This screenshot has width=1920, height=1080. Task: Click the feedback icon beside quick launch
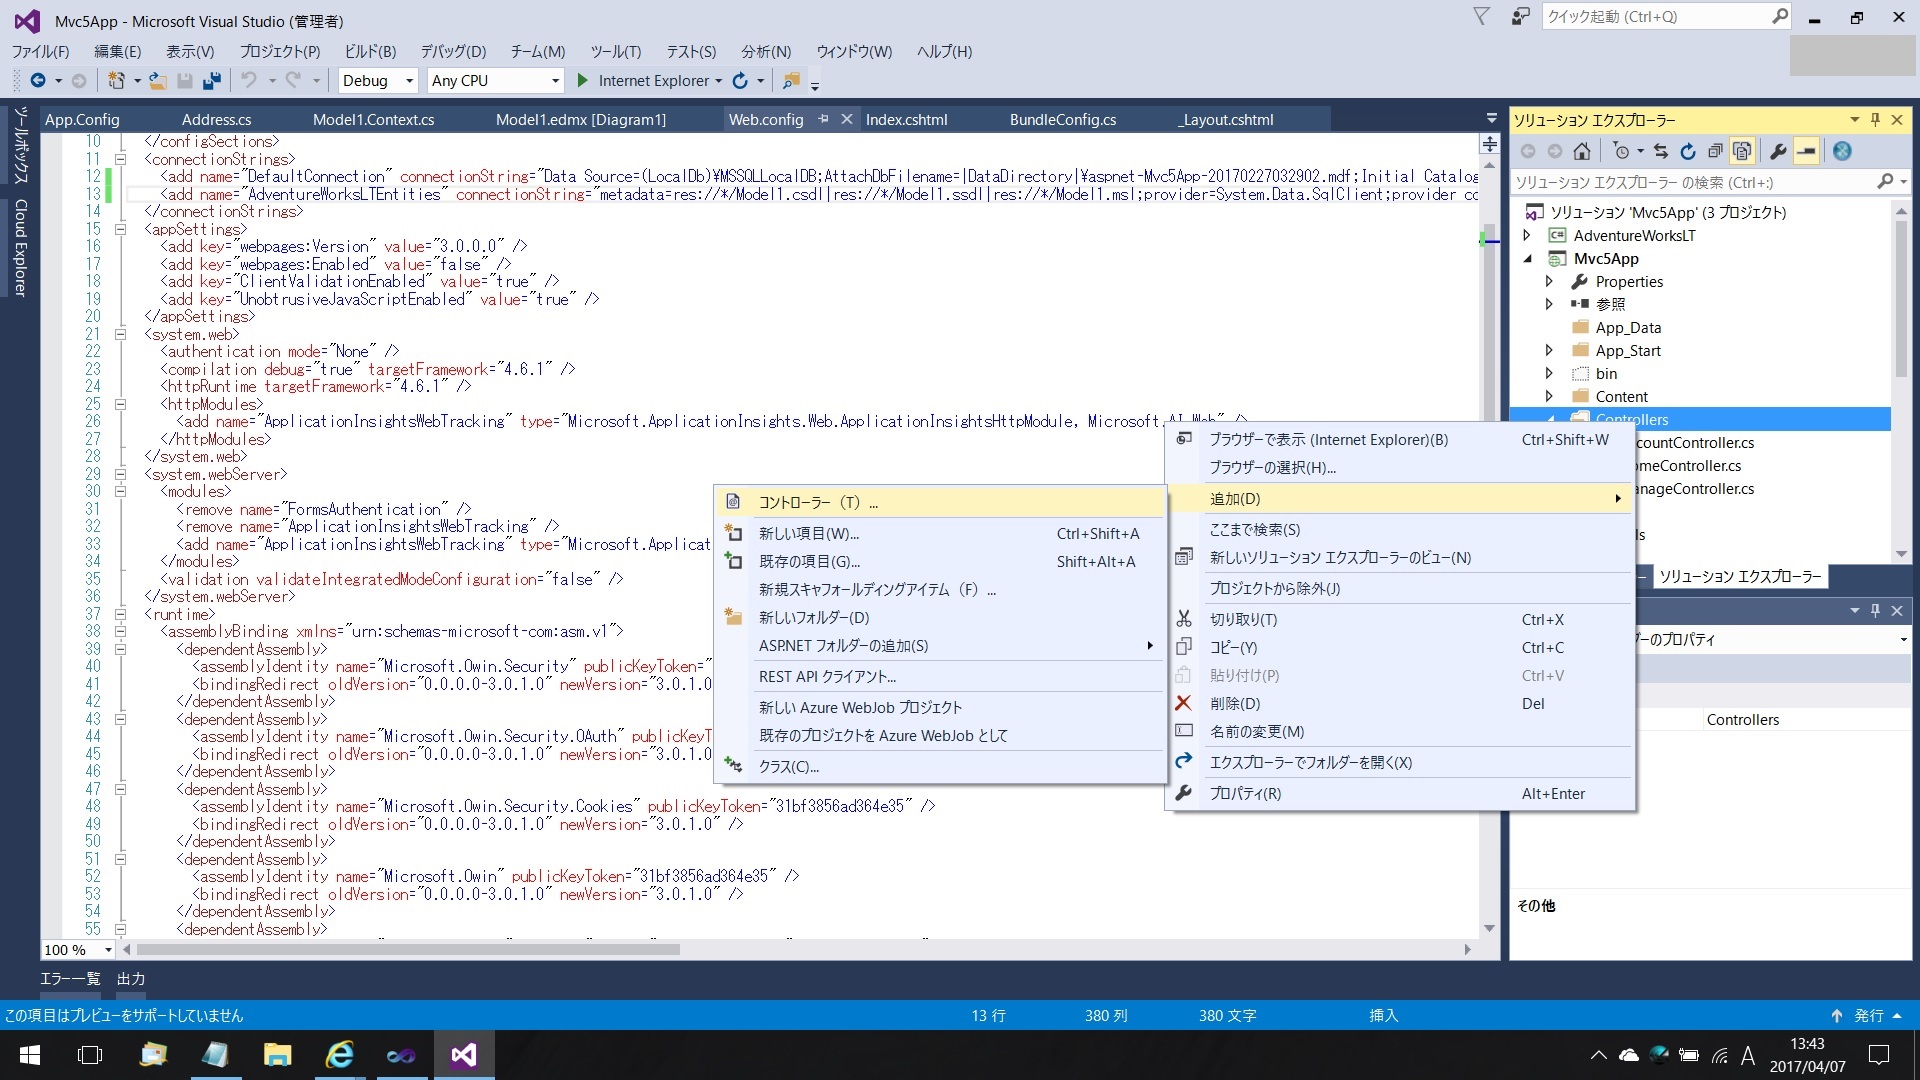pyautogui.click(x=1520, y=16)
